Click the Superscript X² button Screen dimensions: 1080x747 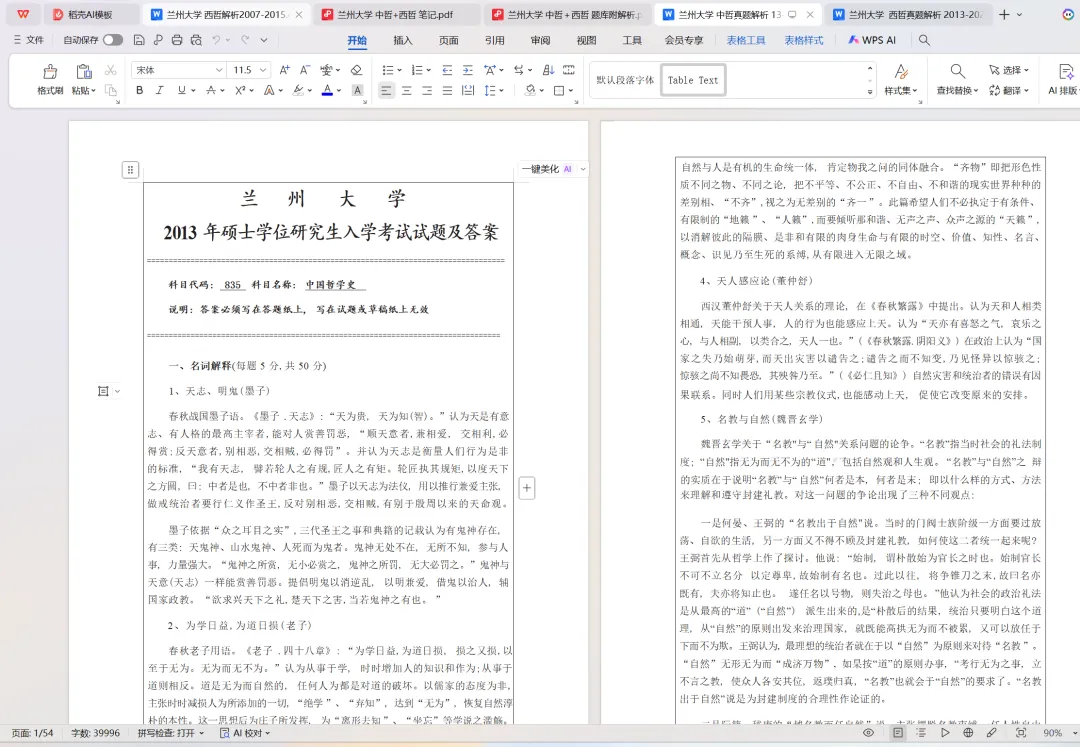point(240,90)
